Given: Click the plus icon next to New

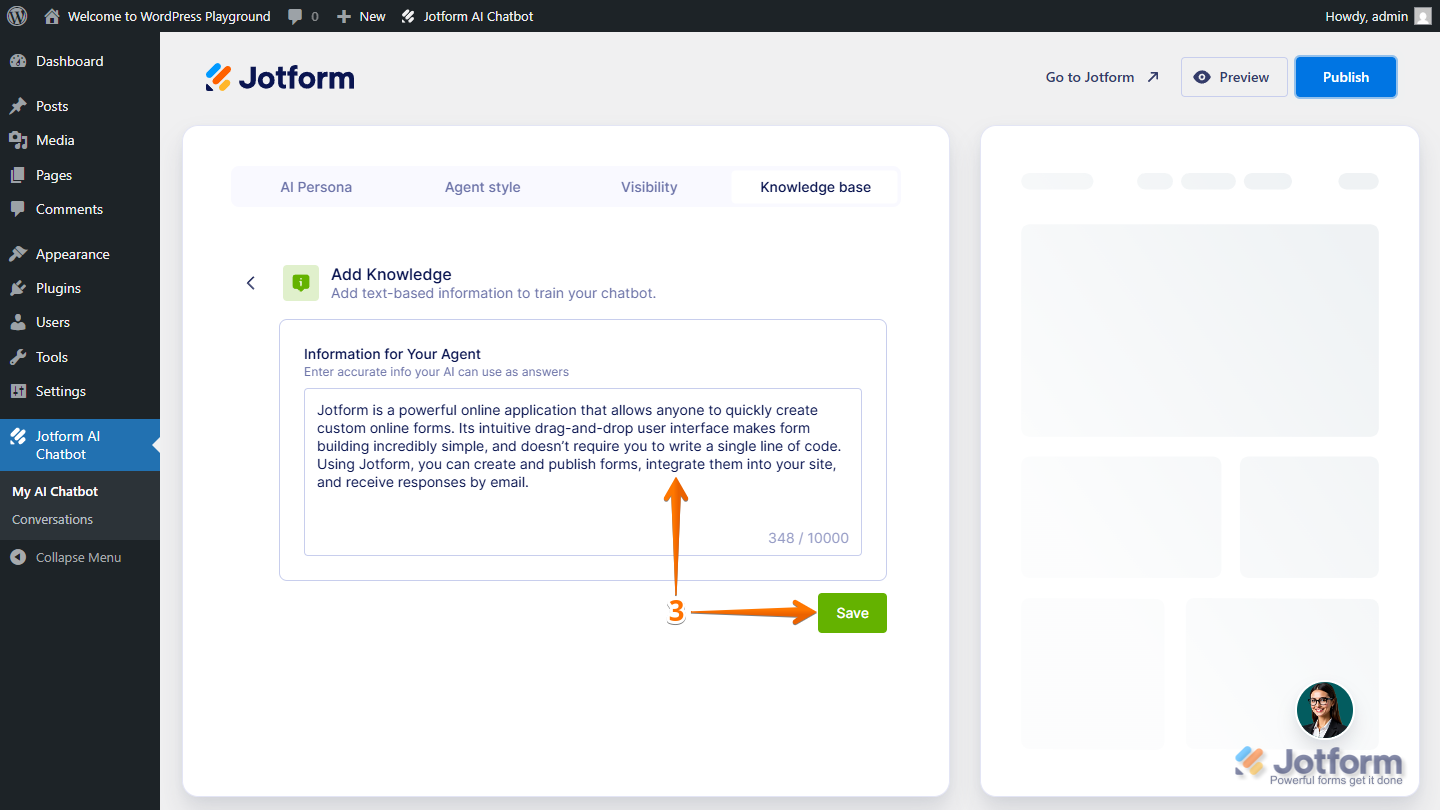Looking at the screenshot, I should pos(344,16).
